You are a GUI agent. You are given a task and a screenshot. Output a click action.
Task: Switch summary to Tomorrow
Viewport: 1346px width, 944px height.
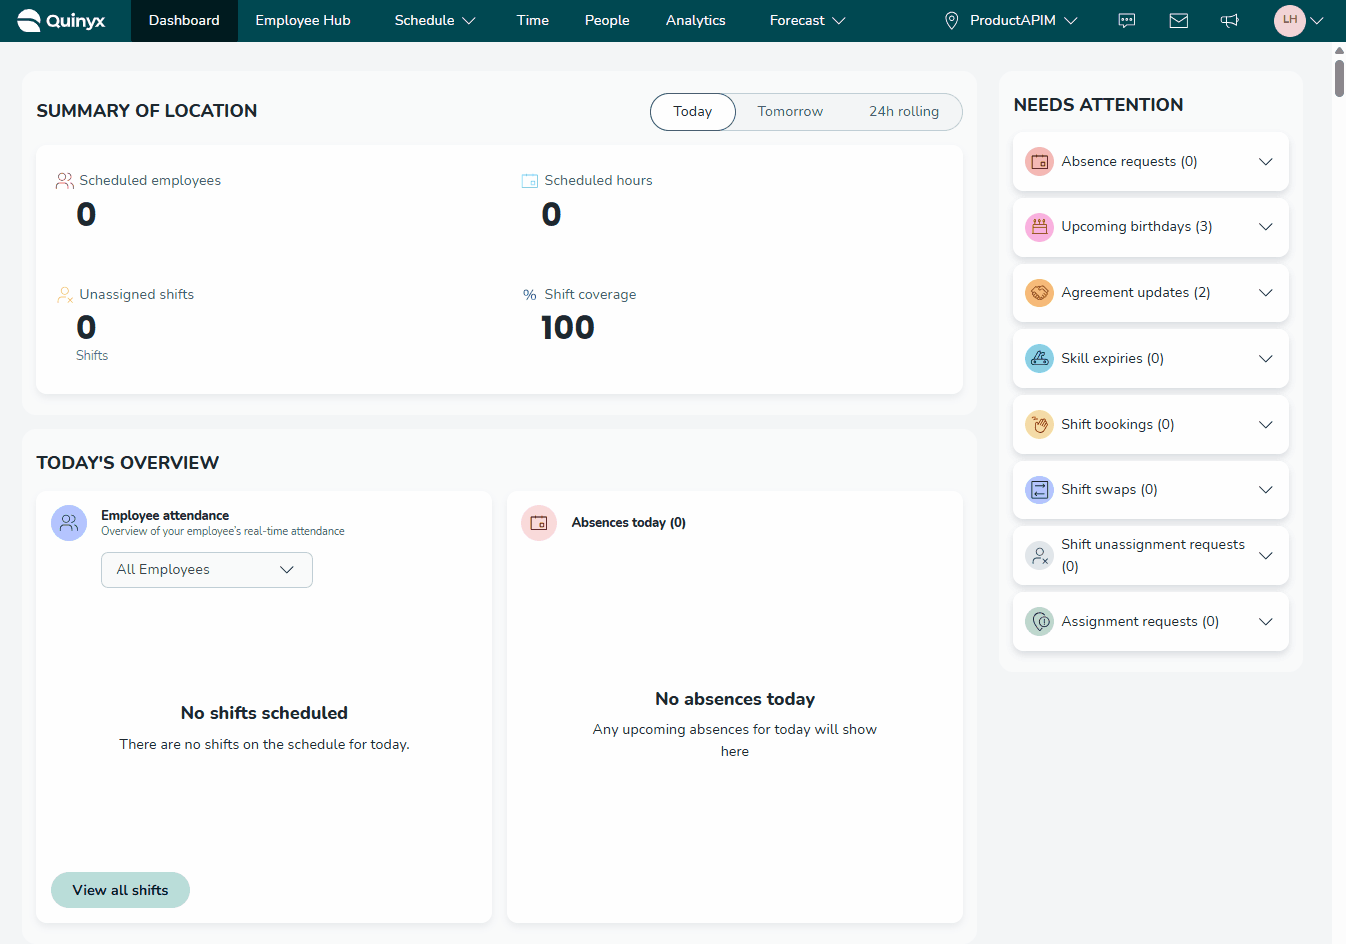(790, 112)
